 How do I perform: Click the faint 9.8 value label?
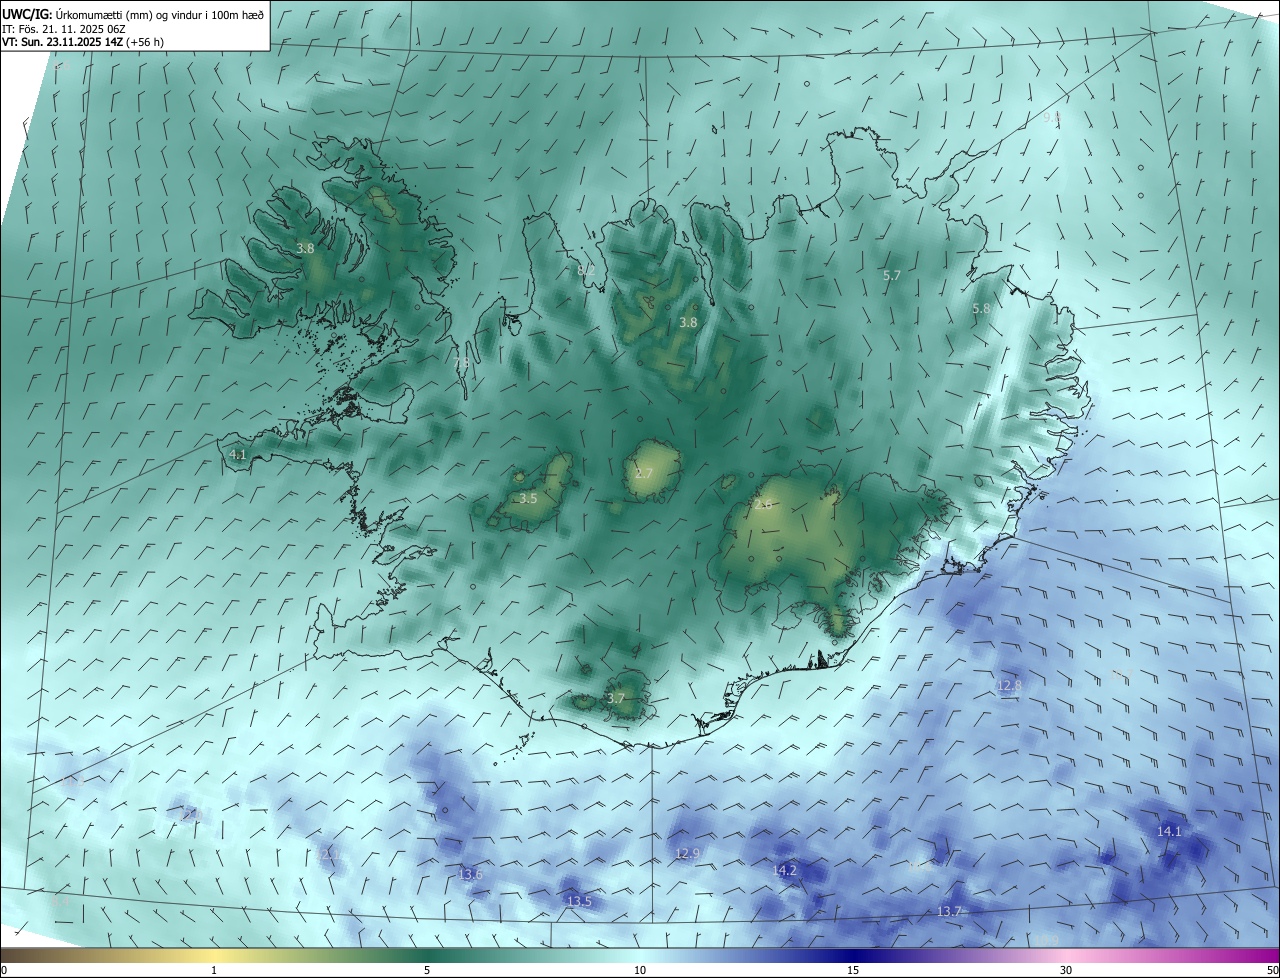[x=1052, y=118]
